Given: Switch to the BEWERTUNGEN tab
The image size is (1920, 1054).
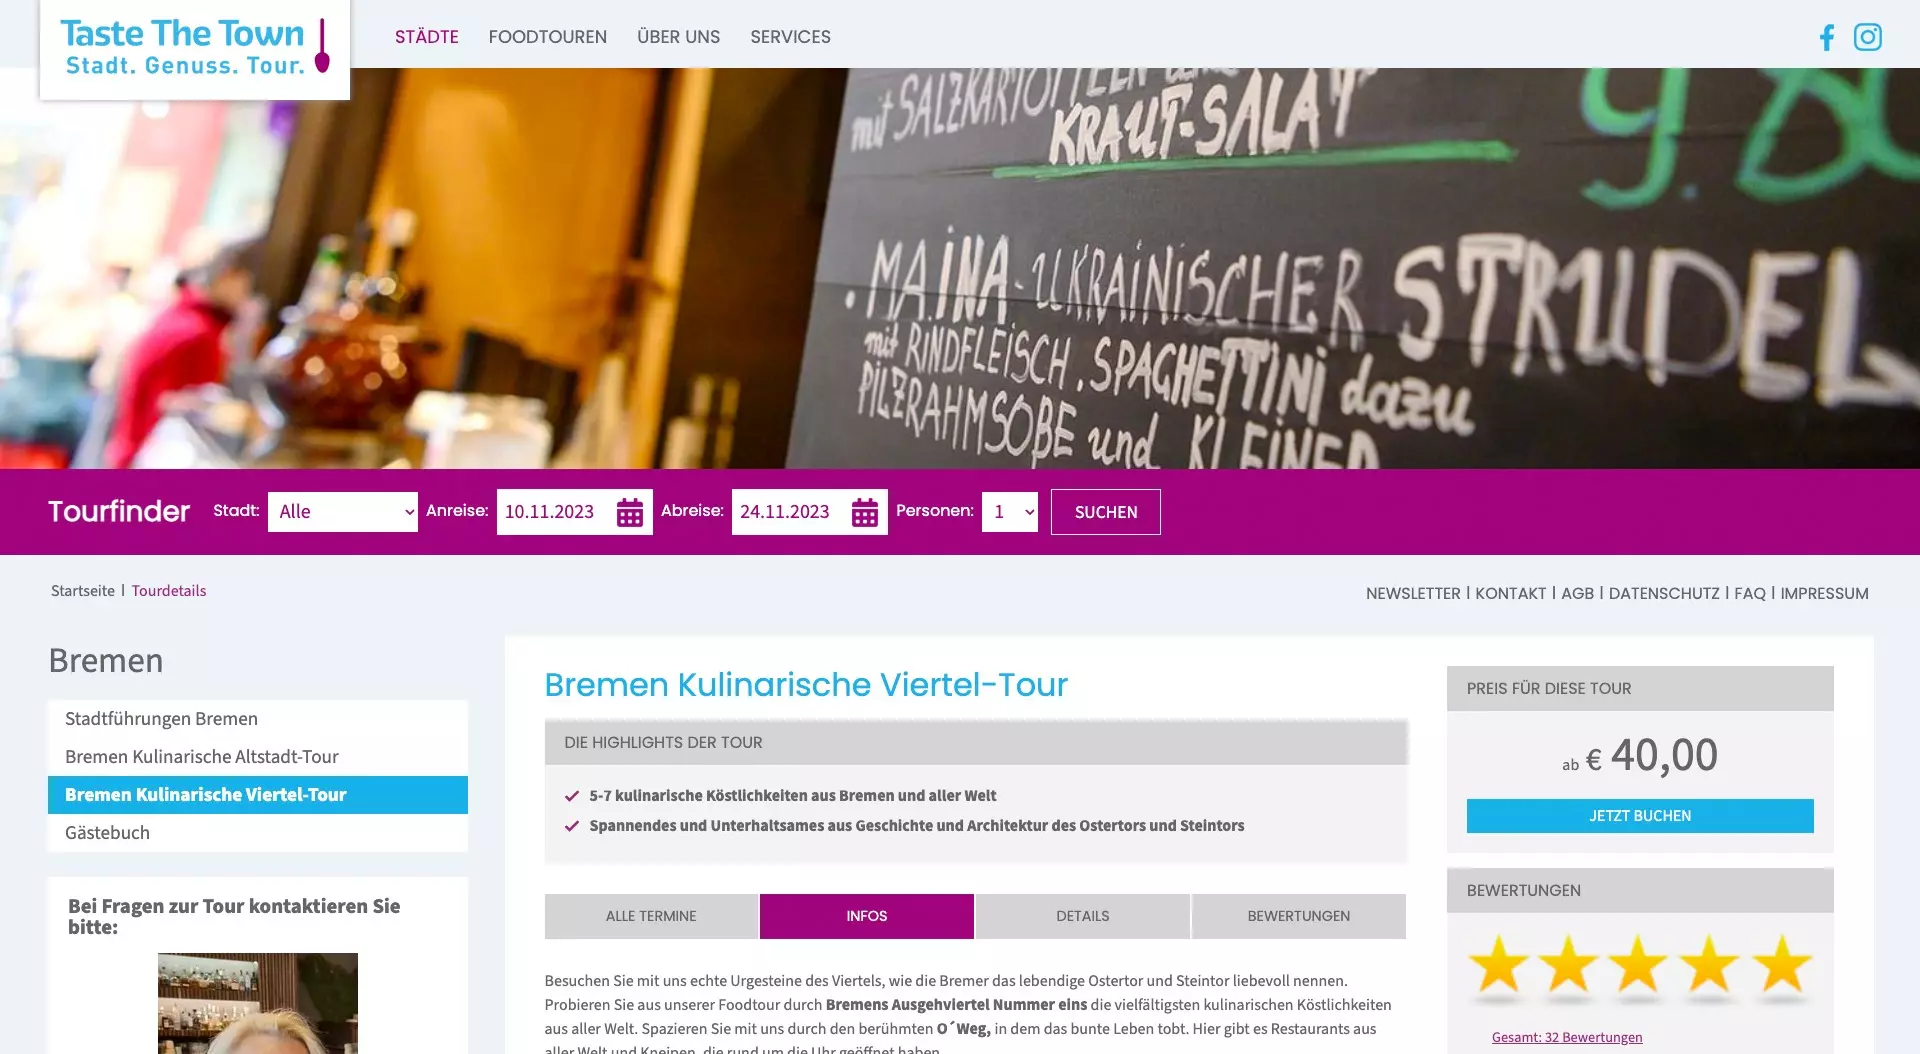Looking at the screenshot, I should point(1299,916).
